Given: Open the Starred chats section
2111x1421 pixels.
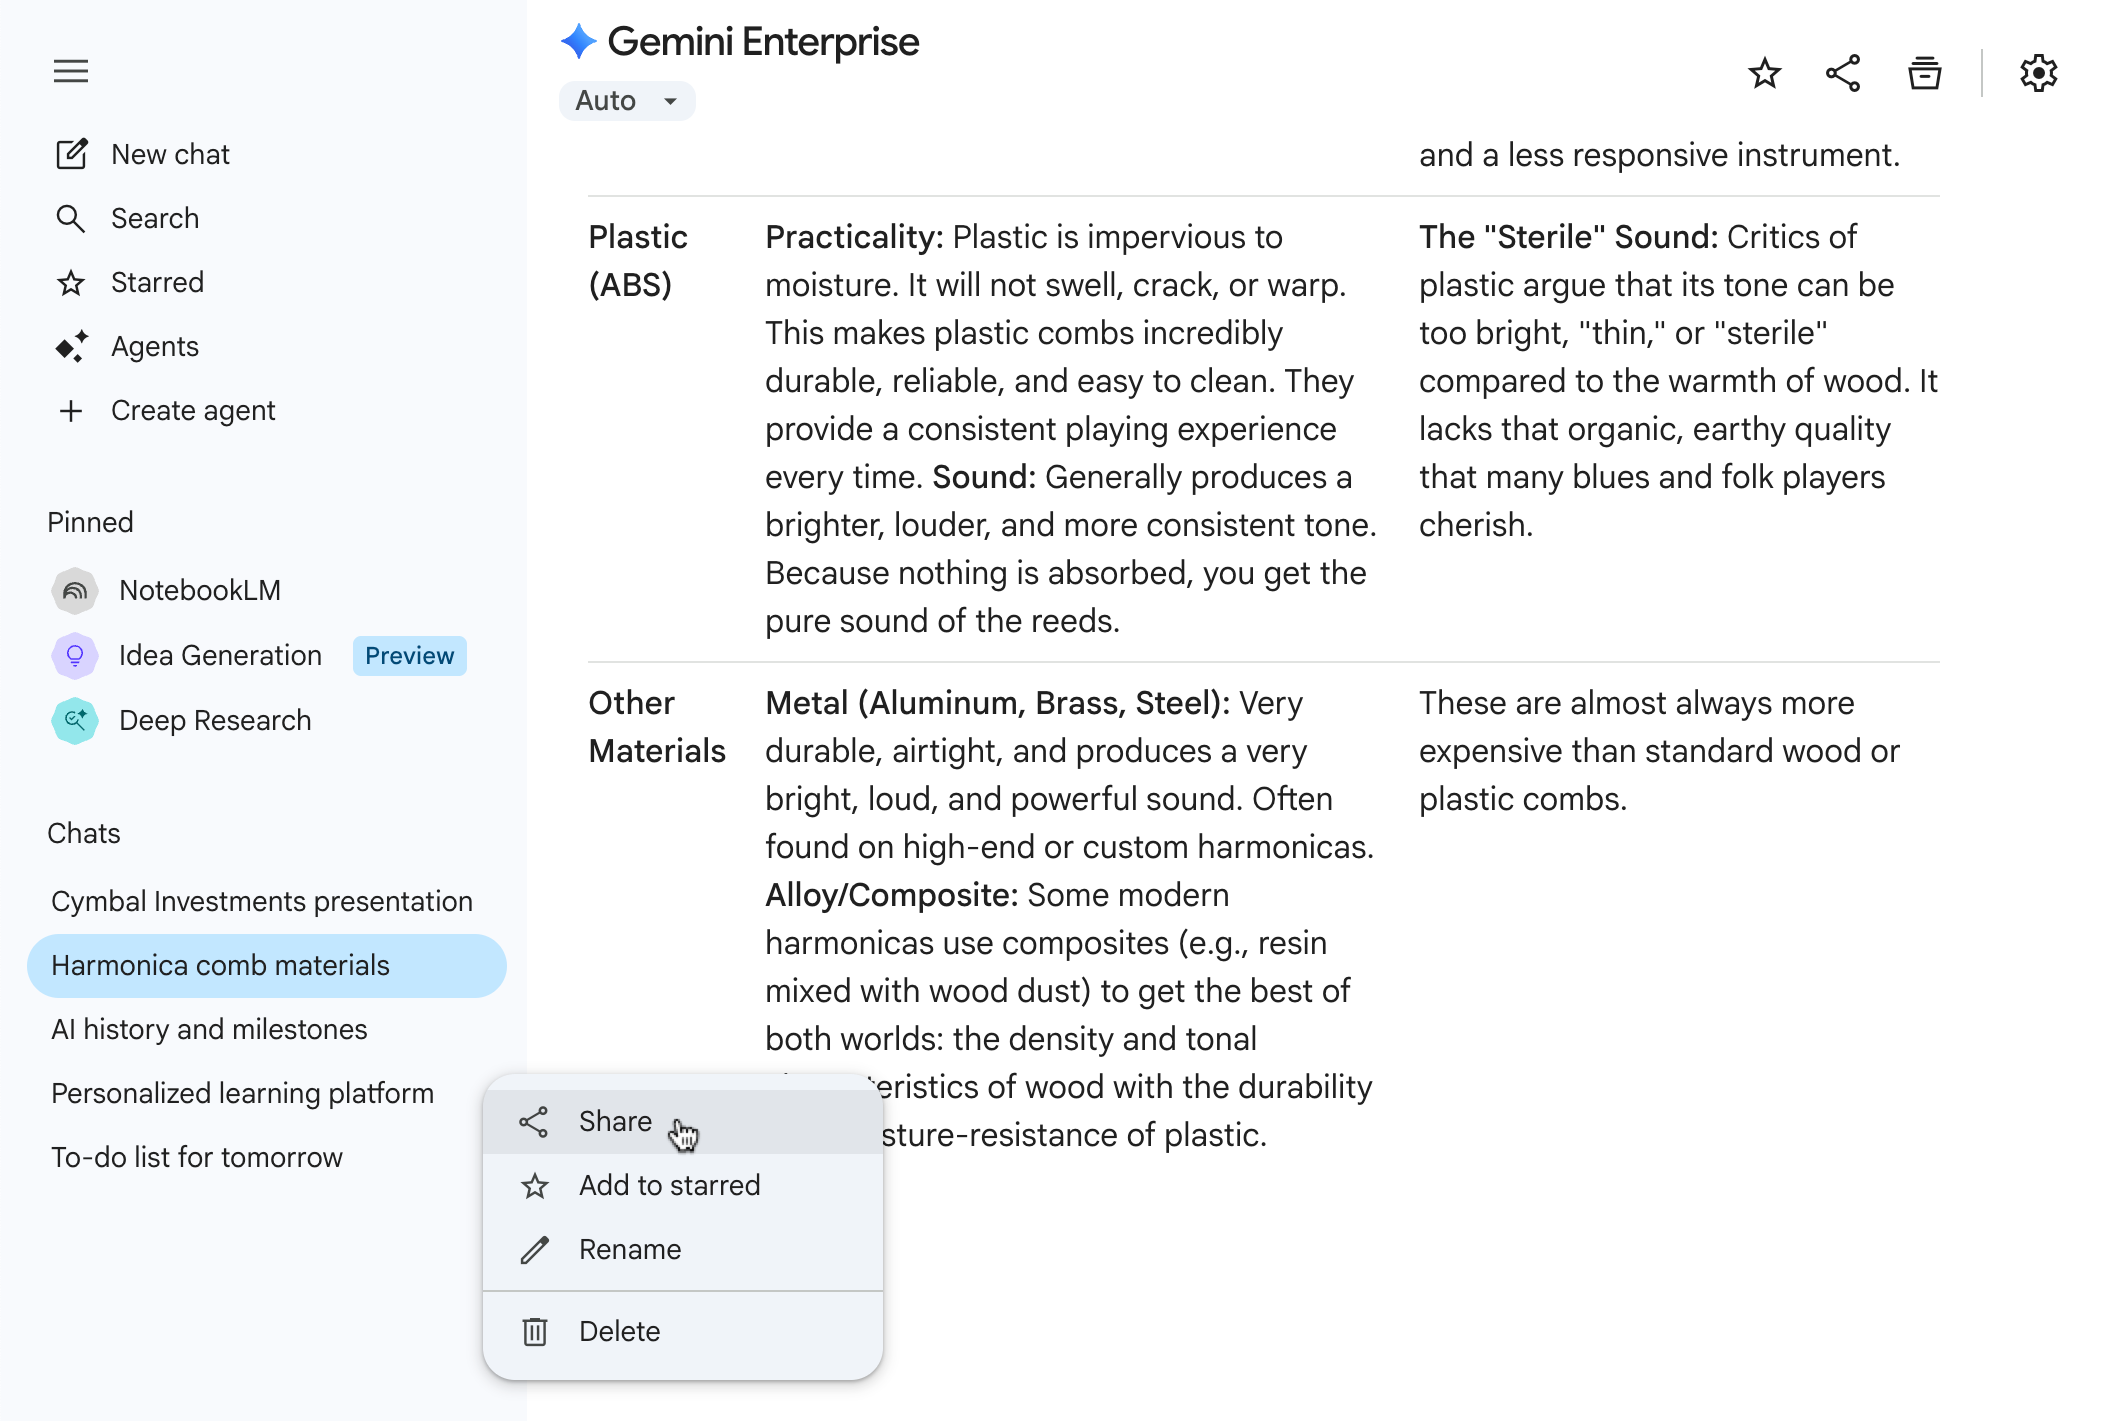Looking at the screenshot, I should pos(156,282).
